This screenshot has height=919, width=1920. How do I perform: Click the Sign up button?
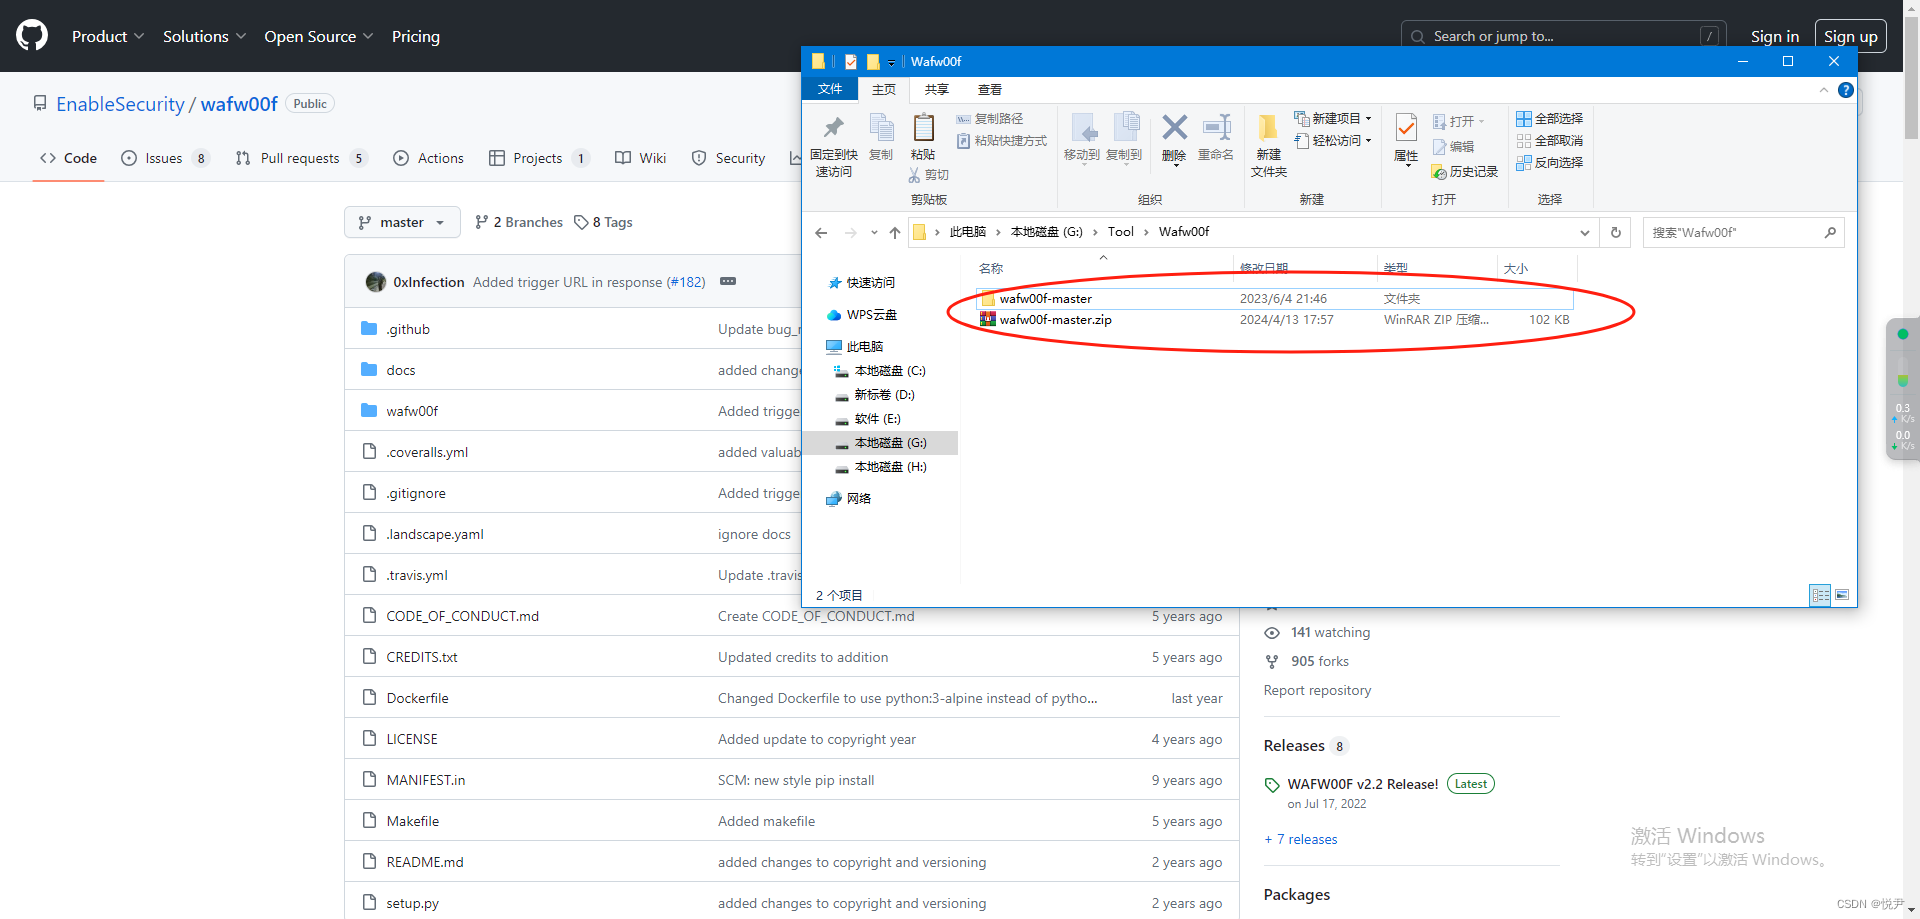coord(1850,36)
